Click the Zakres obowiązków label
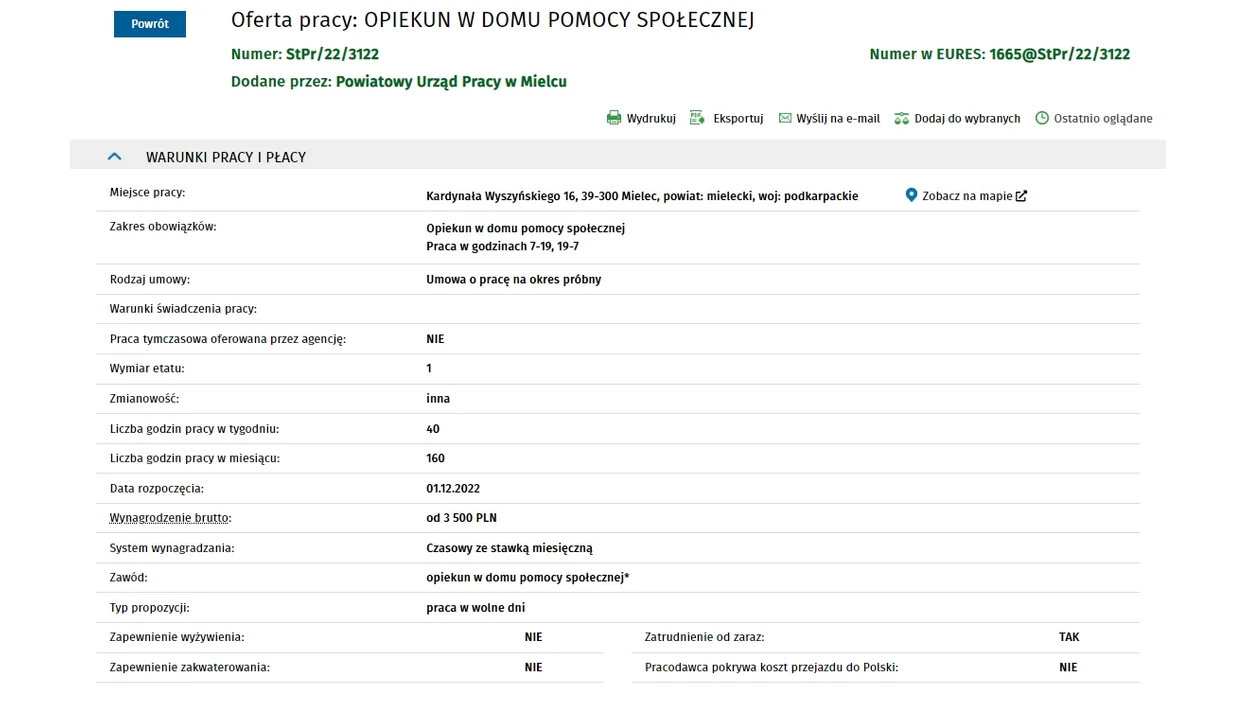The image size is (1236, 720). click(x=163, y=226)
